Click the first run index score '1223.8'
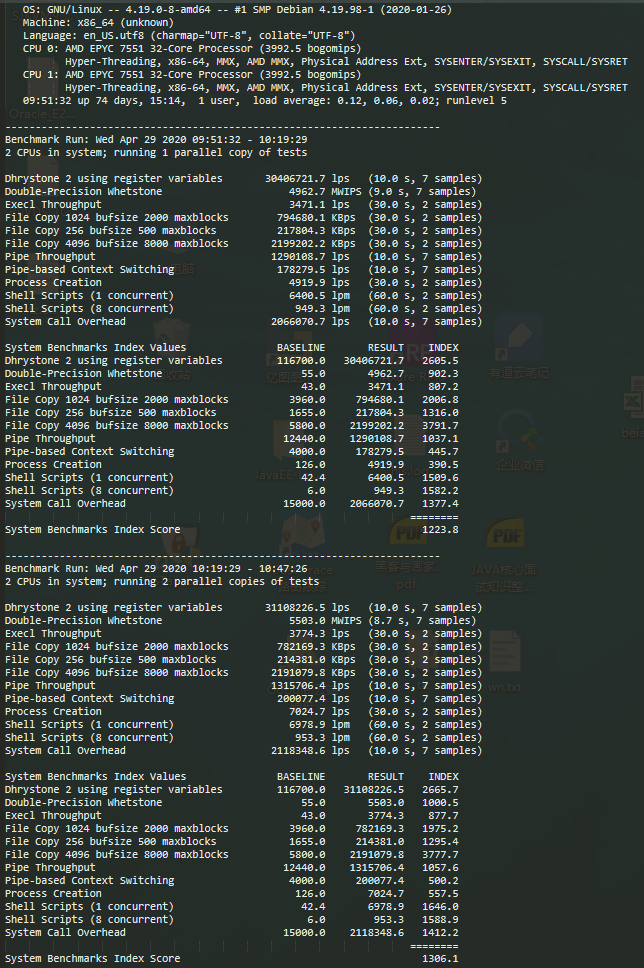 click(x=440, y=529)
